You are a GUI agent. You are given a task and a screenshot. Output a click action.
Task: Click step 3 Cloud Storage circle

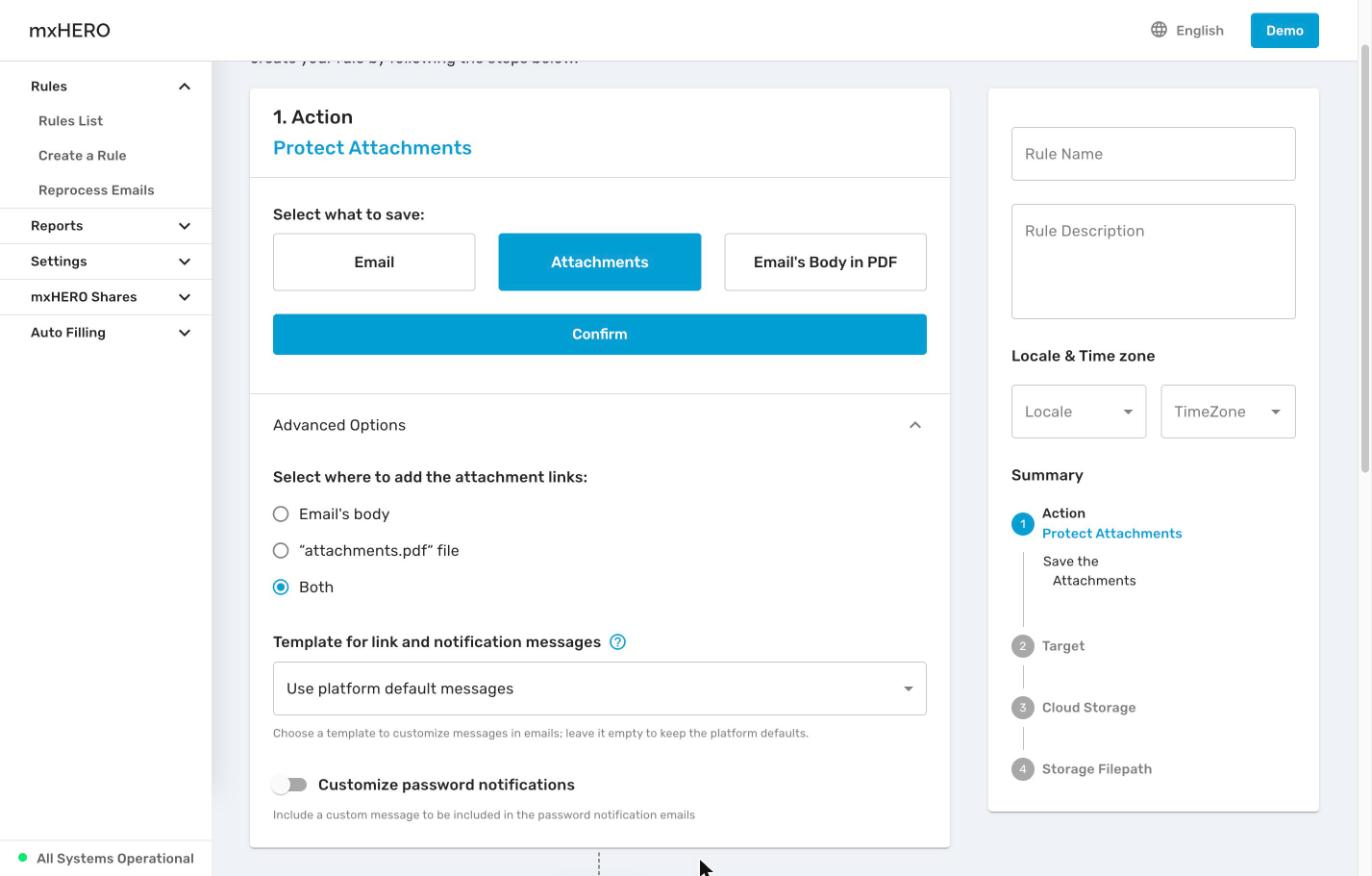pos(1022,708)
